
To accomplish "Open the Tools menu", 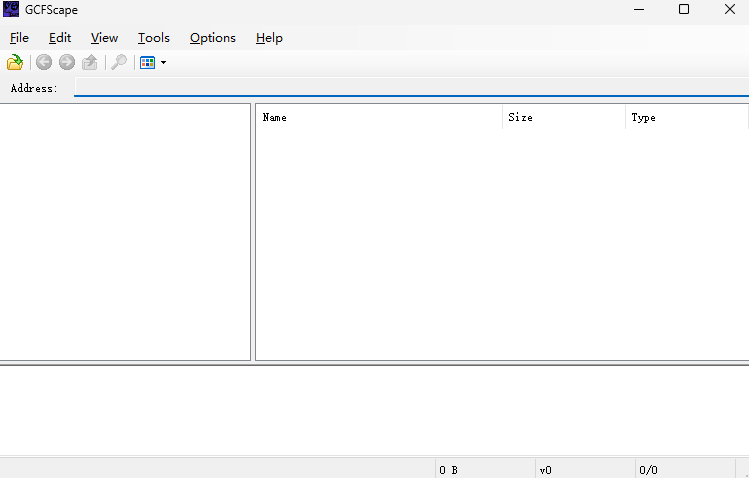I will point(154,38).
